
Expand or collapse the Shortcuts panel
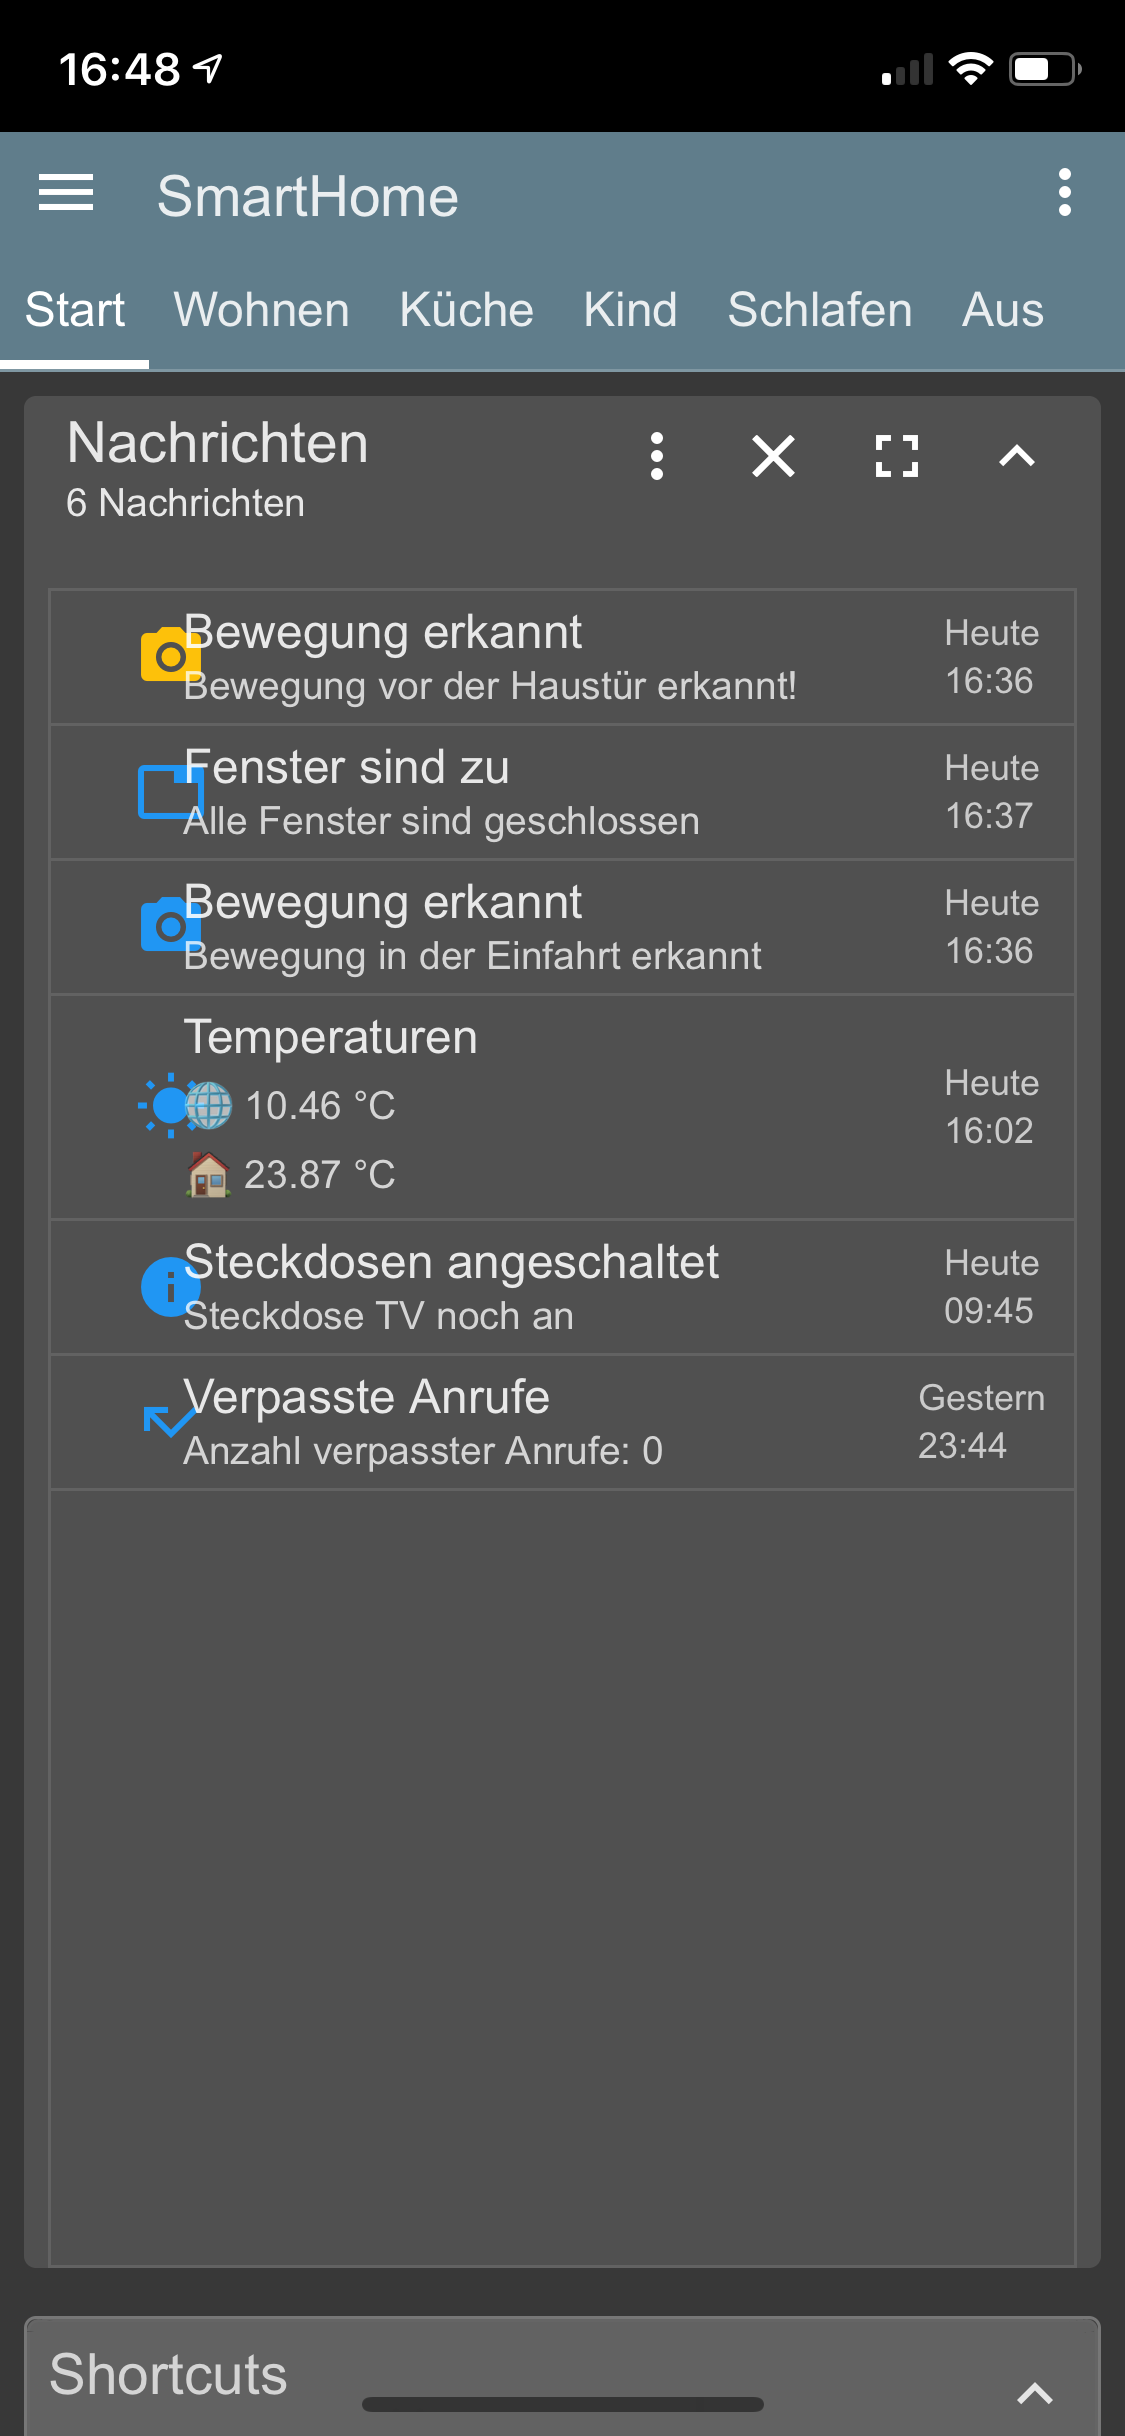click(1035, 2393)
